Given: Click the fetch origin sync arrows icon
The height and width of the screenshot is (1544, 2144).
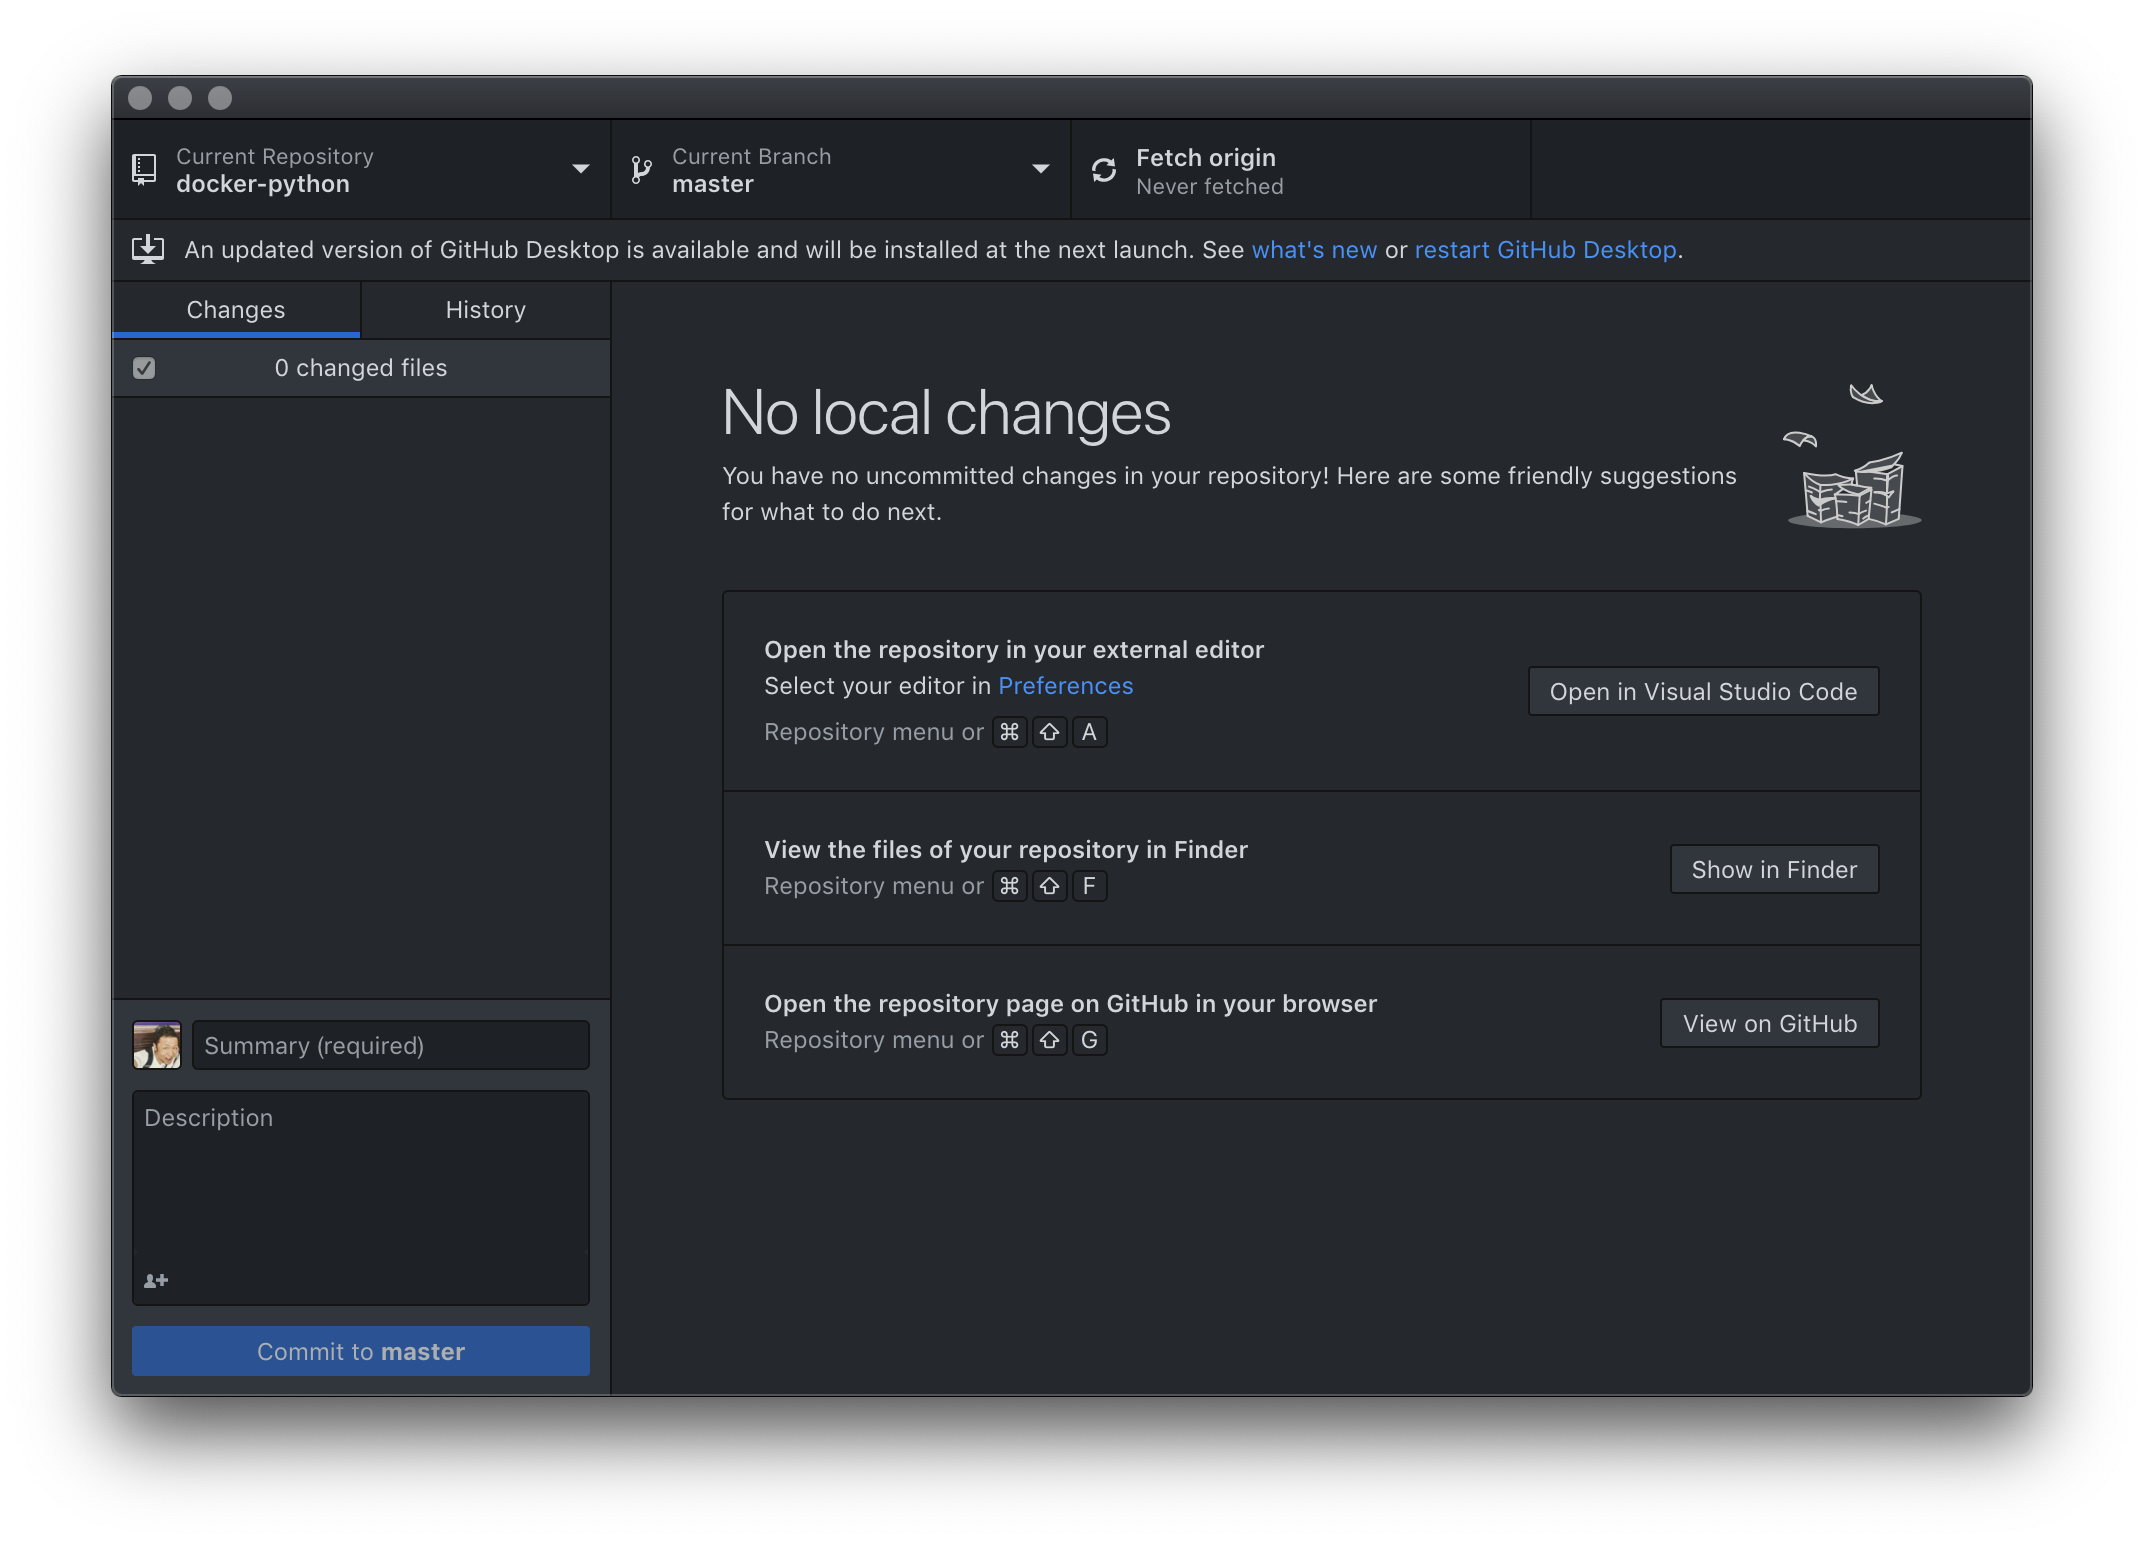Looking at the screenshot, I should (x=1103, y=170).
